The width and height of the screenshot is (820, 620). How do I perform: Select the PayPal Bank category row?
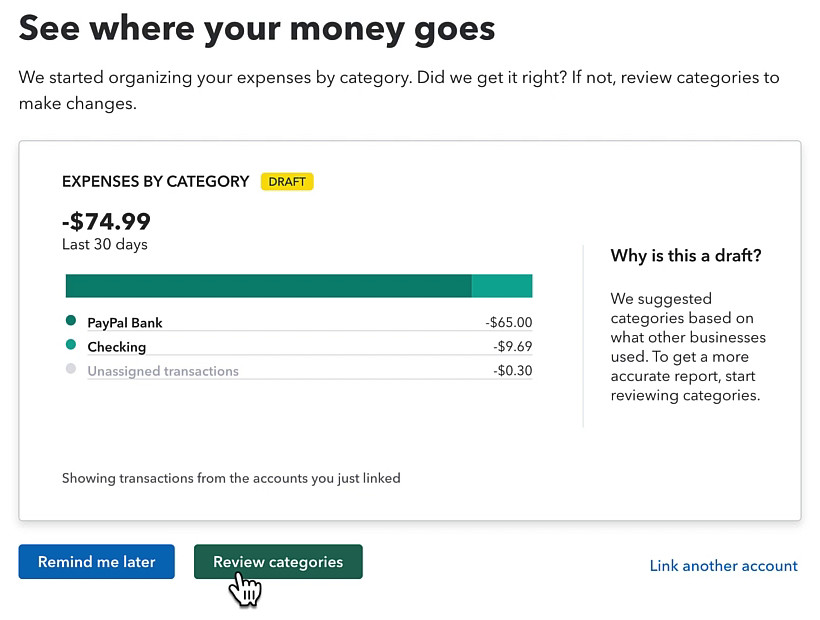299,322
